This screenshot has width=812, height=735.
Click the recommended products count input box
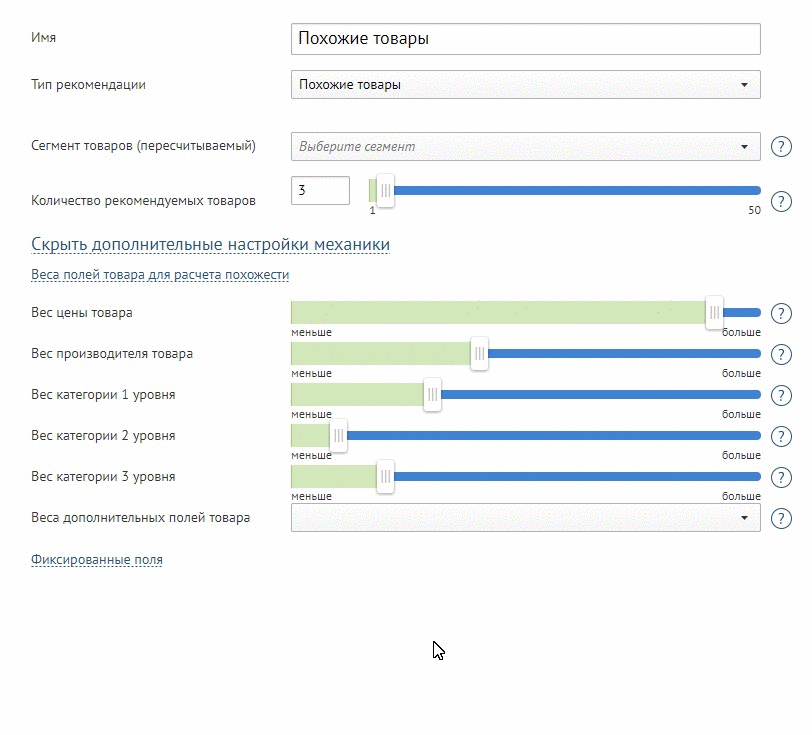pos(320,191)
